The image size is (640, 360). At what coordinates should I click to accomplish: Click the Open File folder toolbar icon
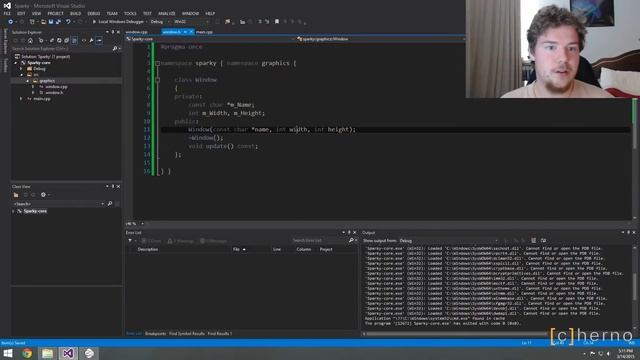point(43,22)
